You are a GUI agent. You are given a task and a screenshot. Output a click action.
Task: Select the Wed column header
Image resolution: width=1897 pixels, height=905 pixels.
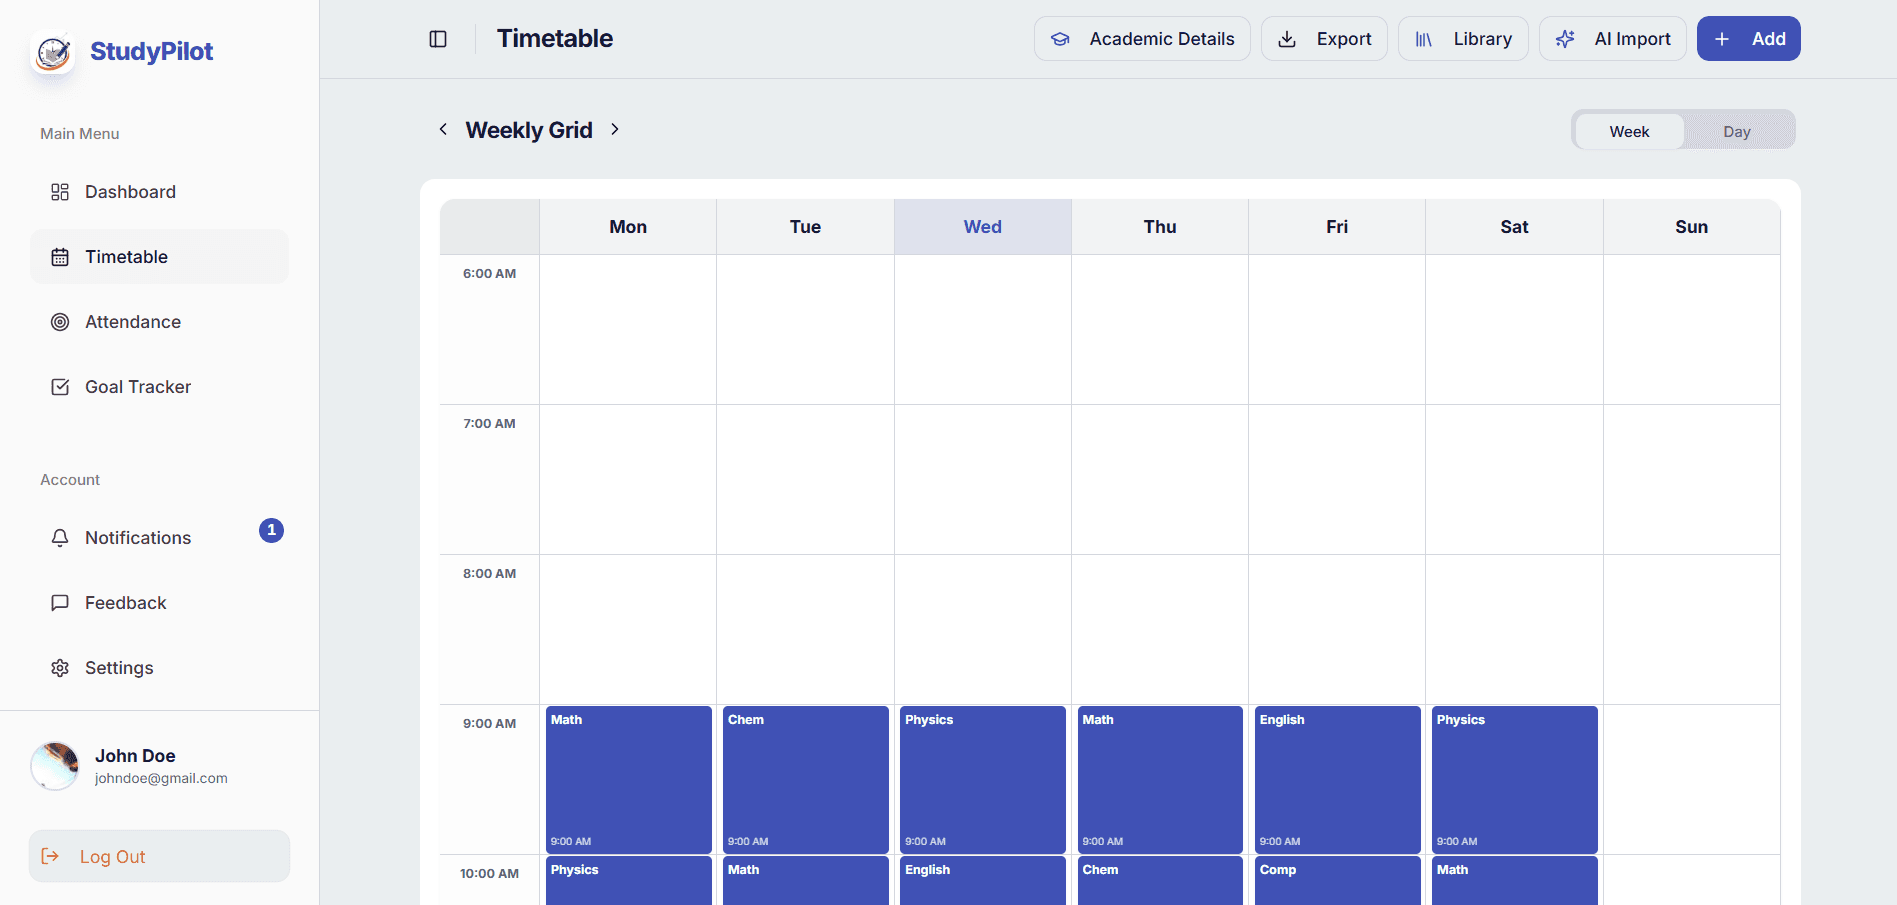point(982,226)
